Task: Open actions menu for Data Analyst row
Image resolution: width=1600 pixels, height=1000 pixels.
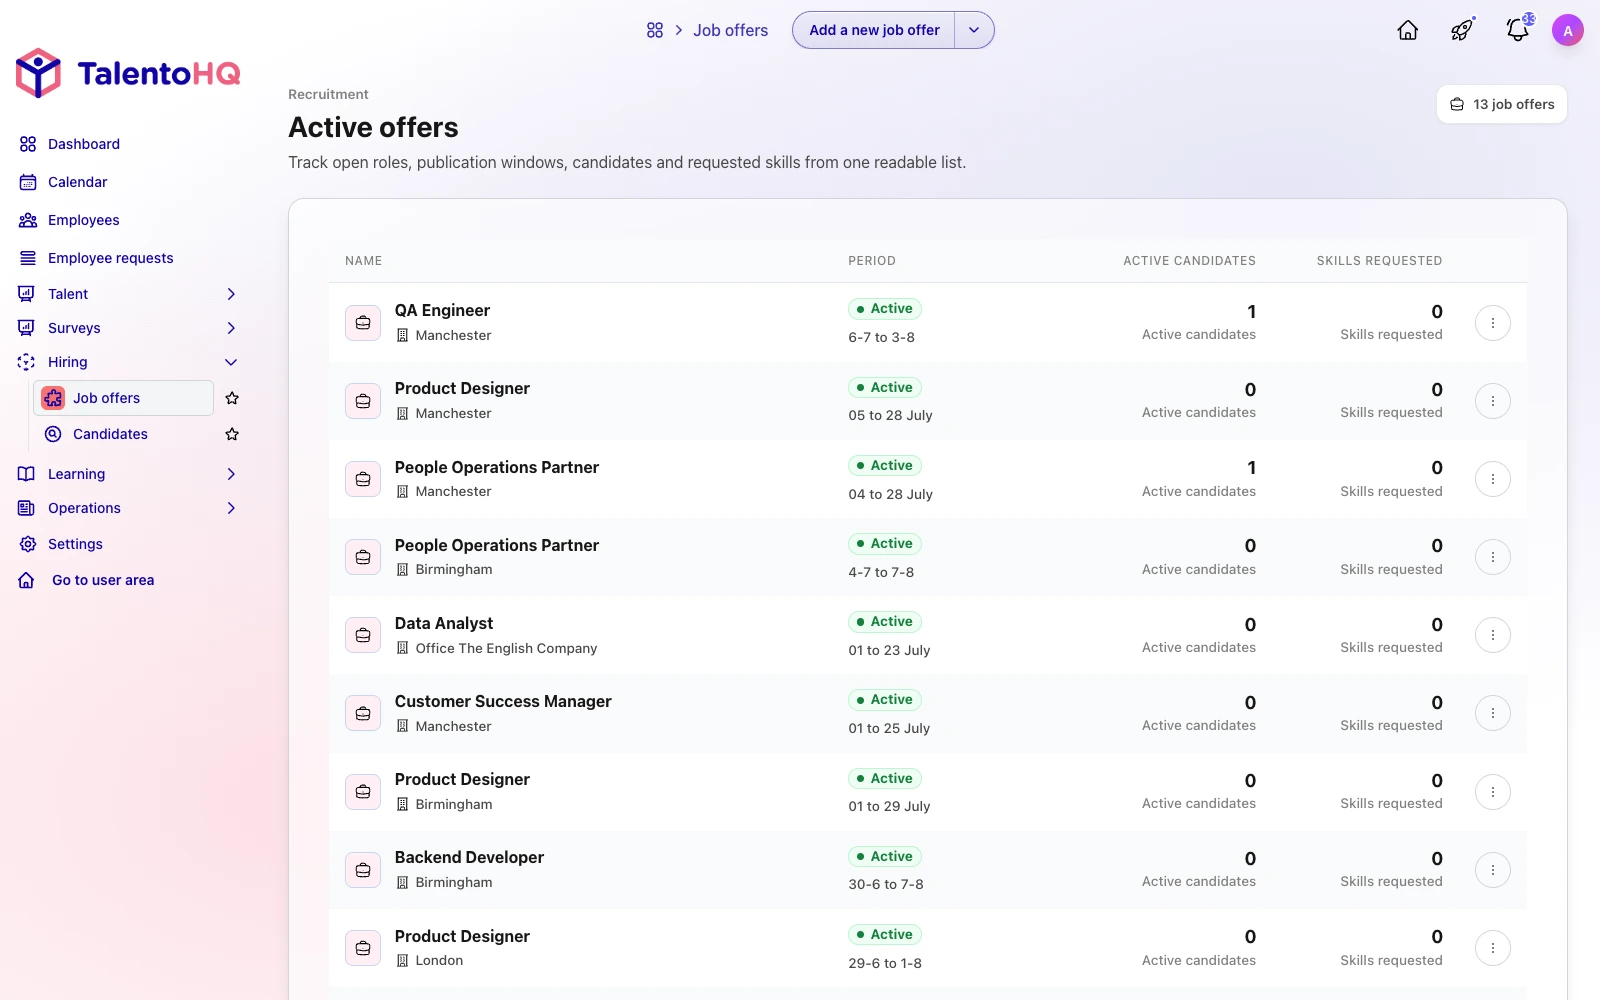Action: 1493,635
